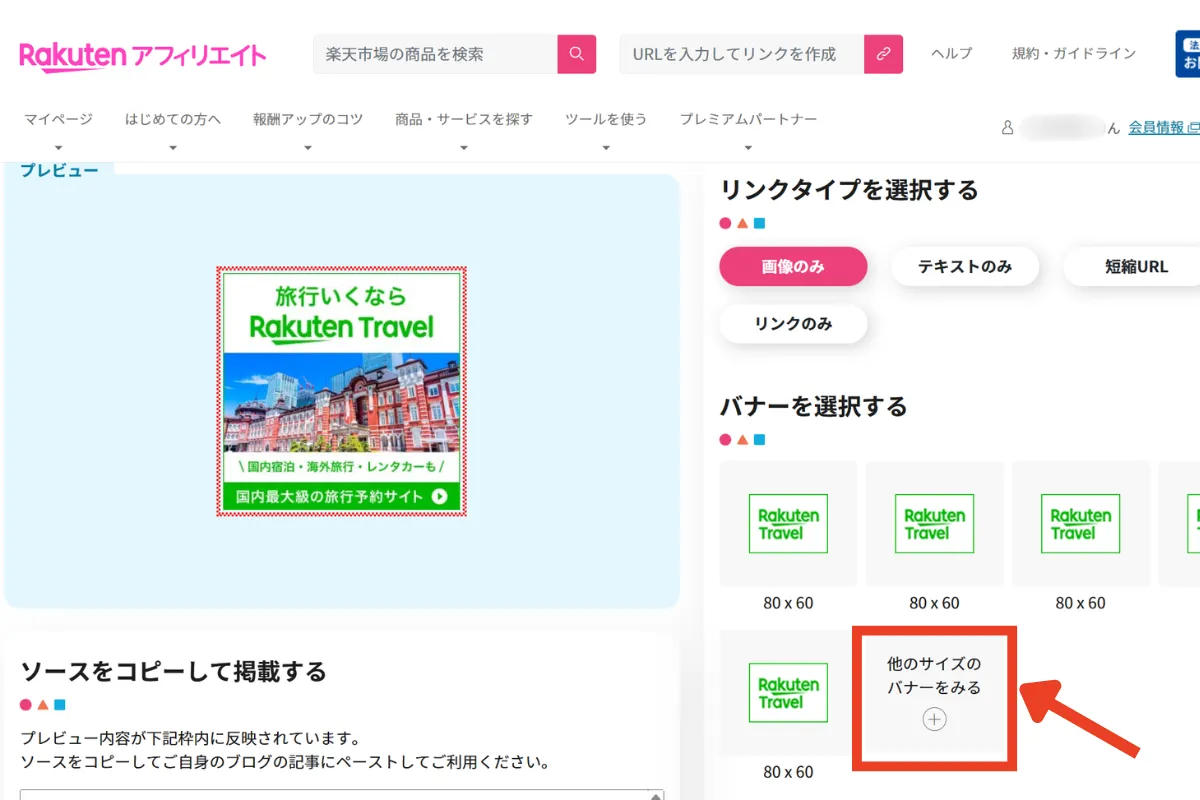Click the リンクタイプを選択する heading
This screenshot has width=1200, height=800.
849,189
